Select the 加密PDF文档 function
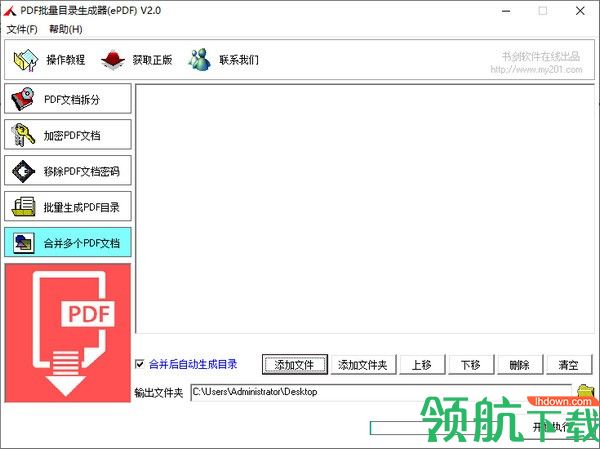 (68, 135)
